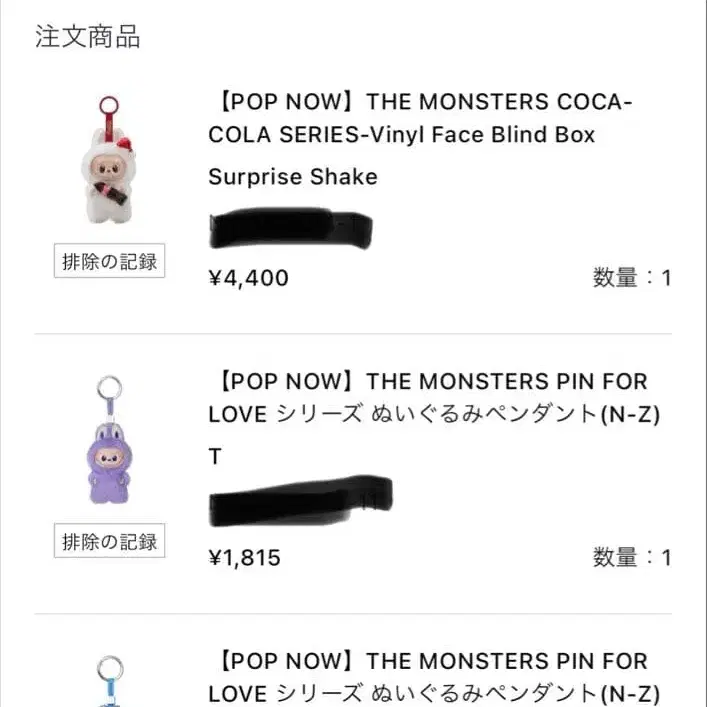Click 数量：1 beside the ¥4,400 price
The width and height of the screenshot is (707, 707).
pos(631,278)
